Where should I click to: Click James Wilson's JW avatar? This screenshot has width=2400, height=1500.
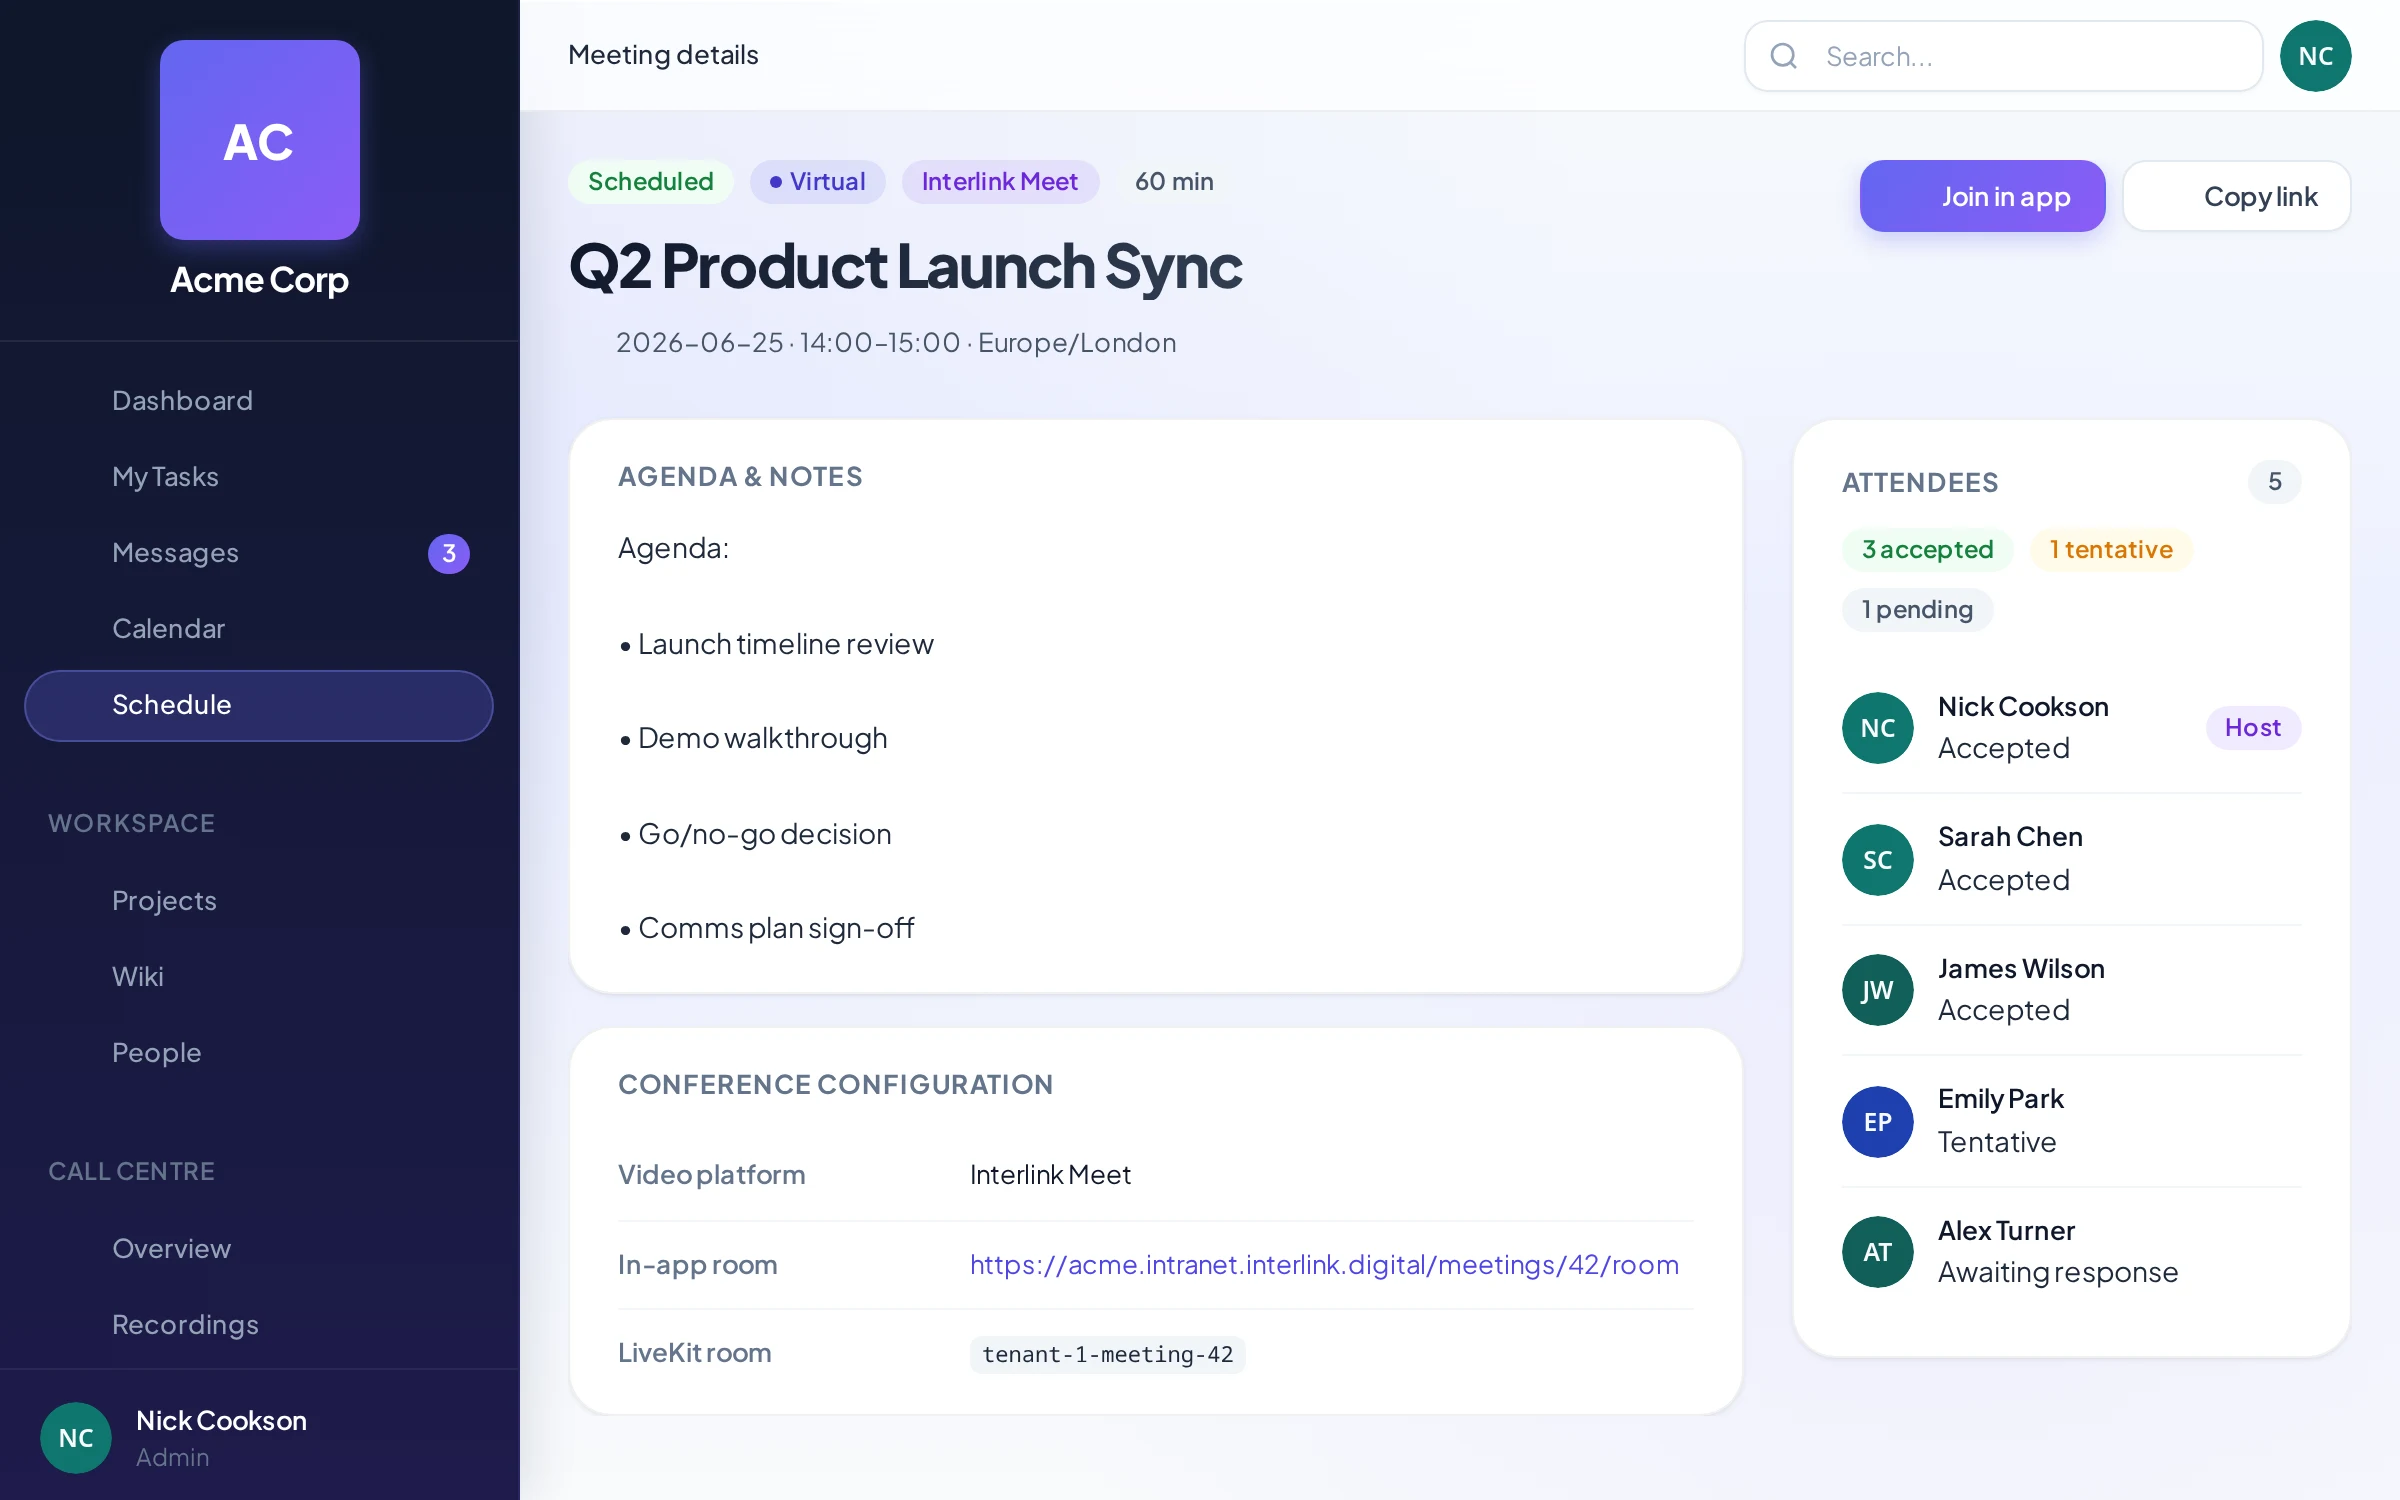(1877, 989)
